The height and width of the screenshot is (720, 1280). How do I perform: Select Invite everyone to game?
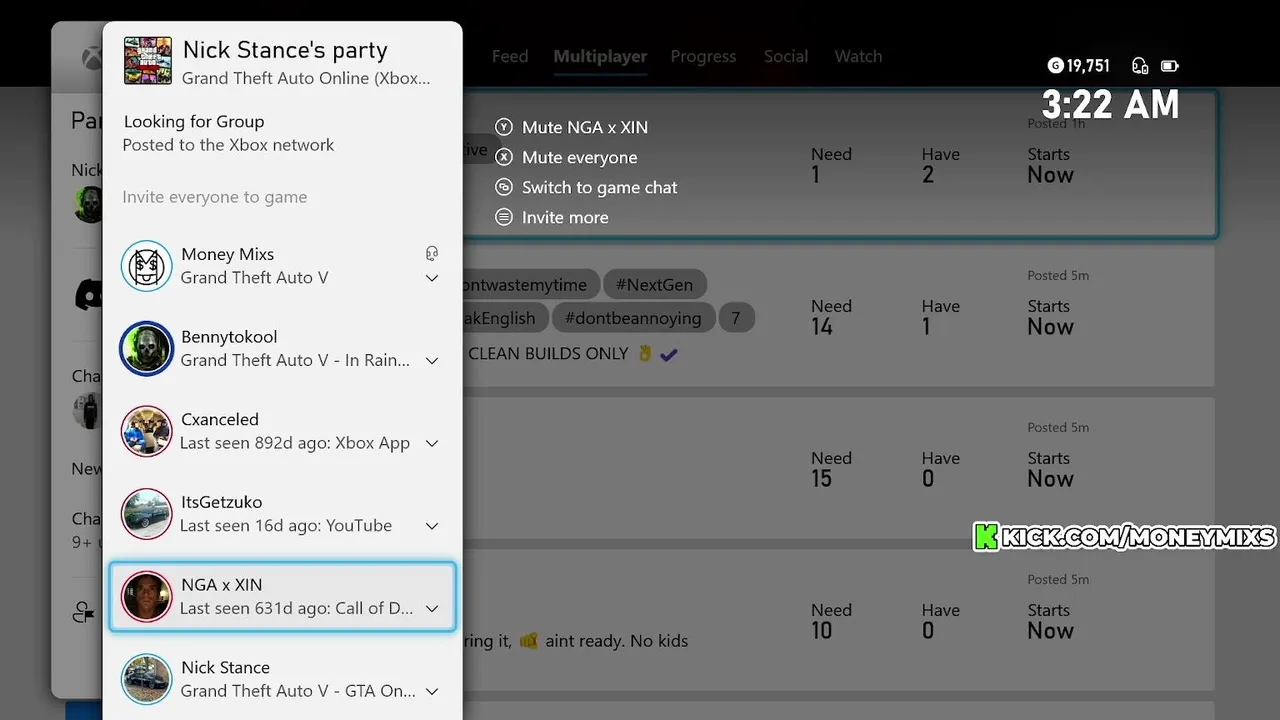click(x=215, y=197)
